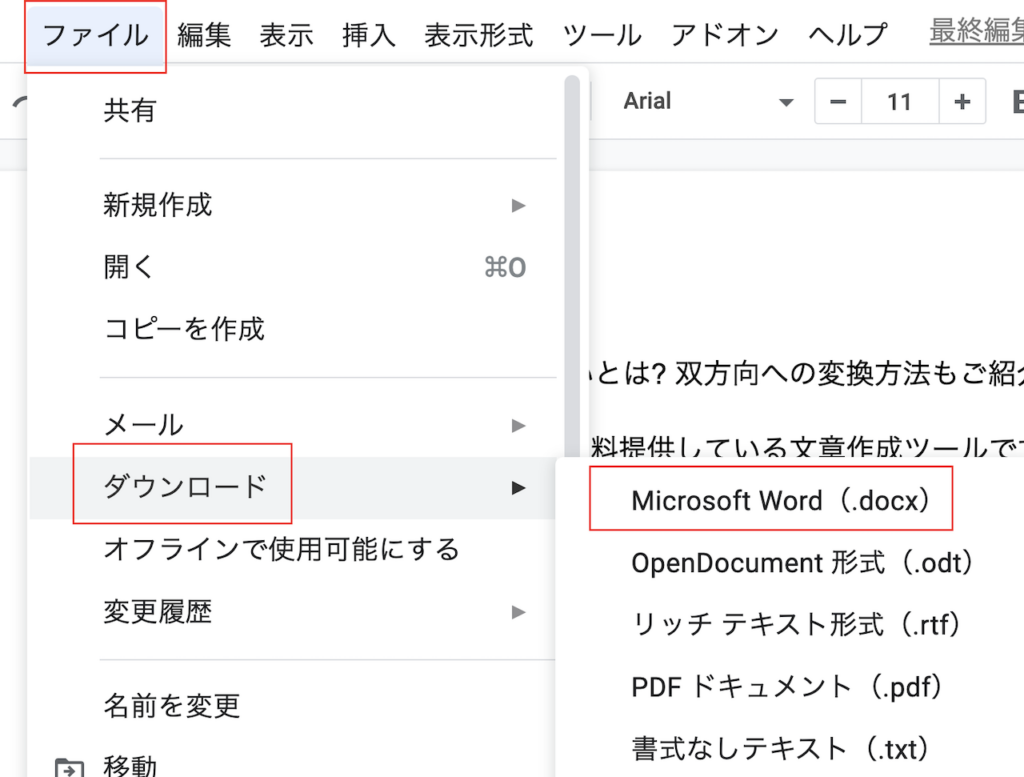Click the 最終編集 history link
This screenshot has width=1024, height=777.
(x=976, y=31)
